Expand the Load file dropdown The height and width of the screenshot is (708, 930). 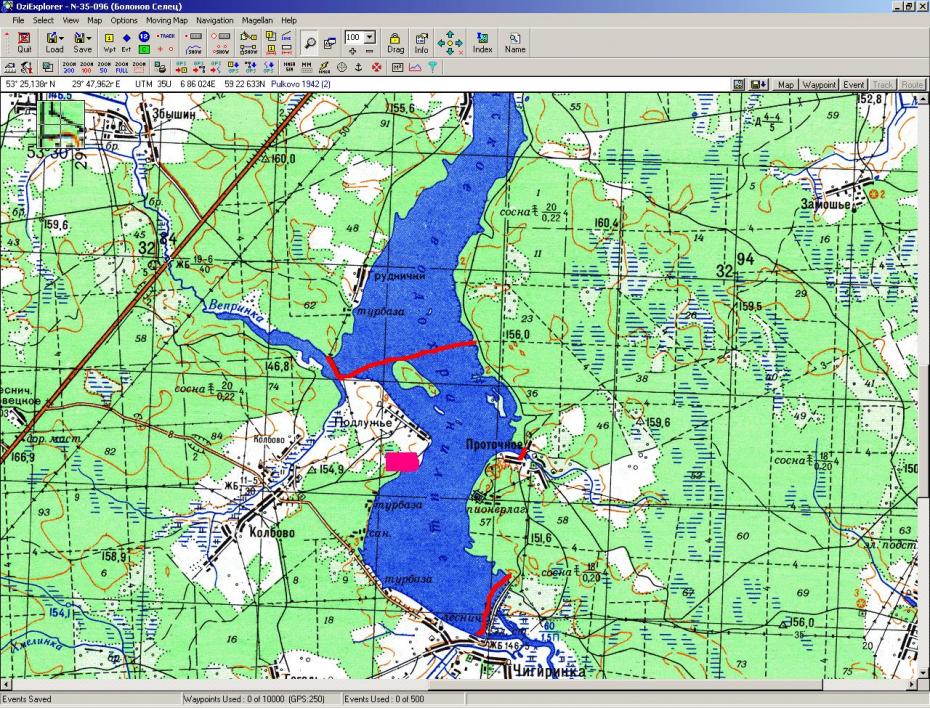click(x=62, y=37)
